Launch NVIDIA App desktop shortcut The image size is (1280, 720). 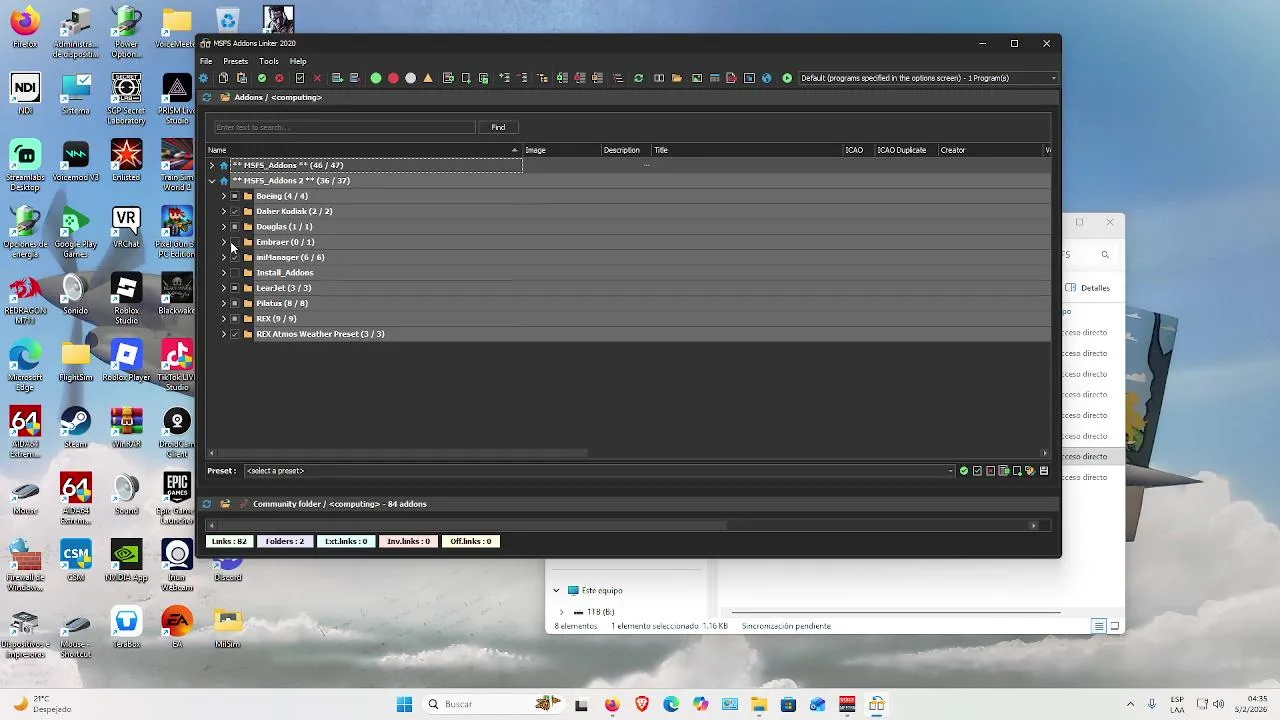click(x=126, y=560)
